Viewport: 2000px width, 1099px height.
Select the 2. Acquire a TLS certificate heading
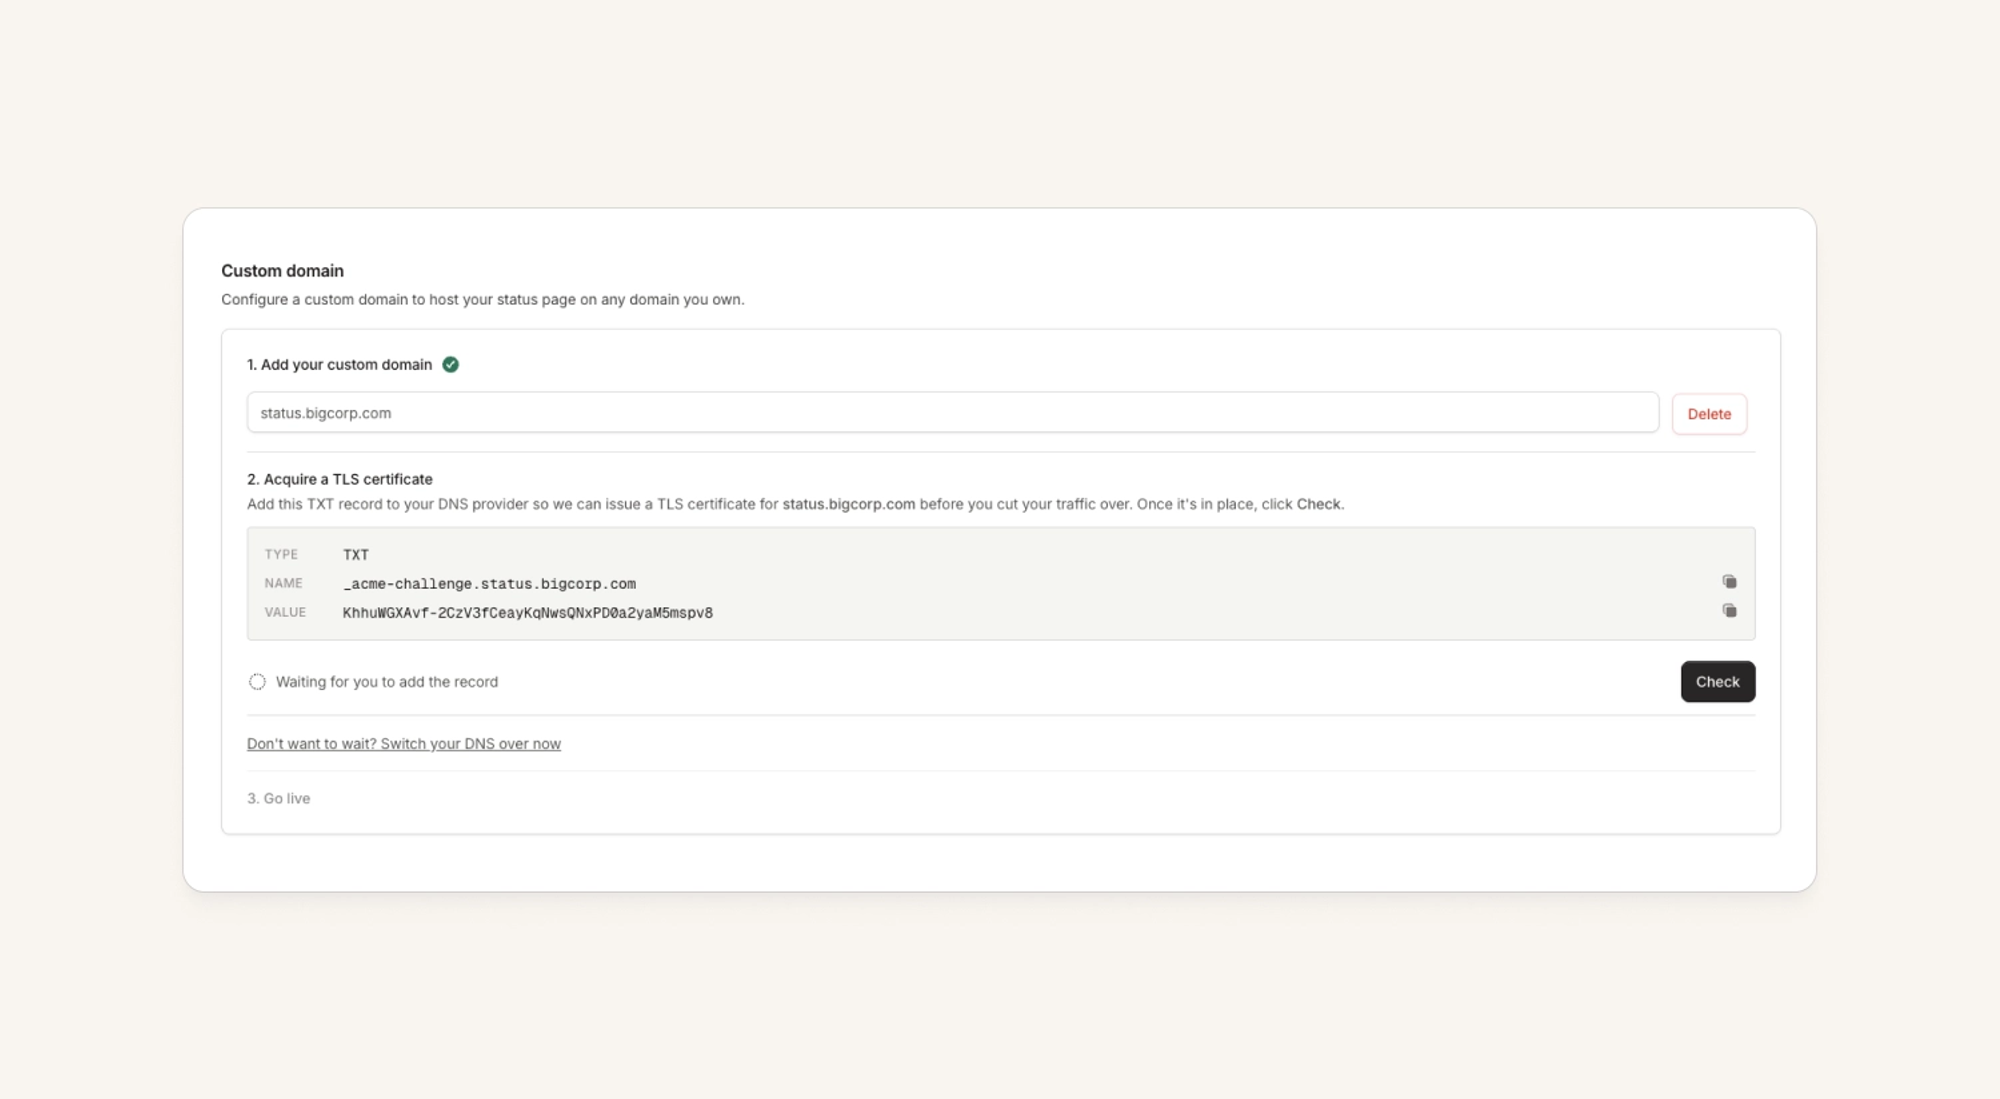coord(340,479)
